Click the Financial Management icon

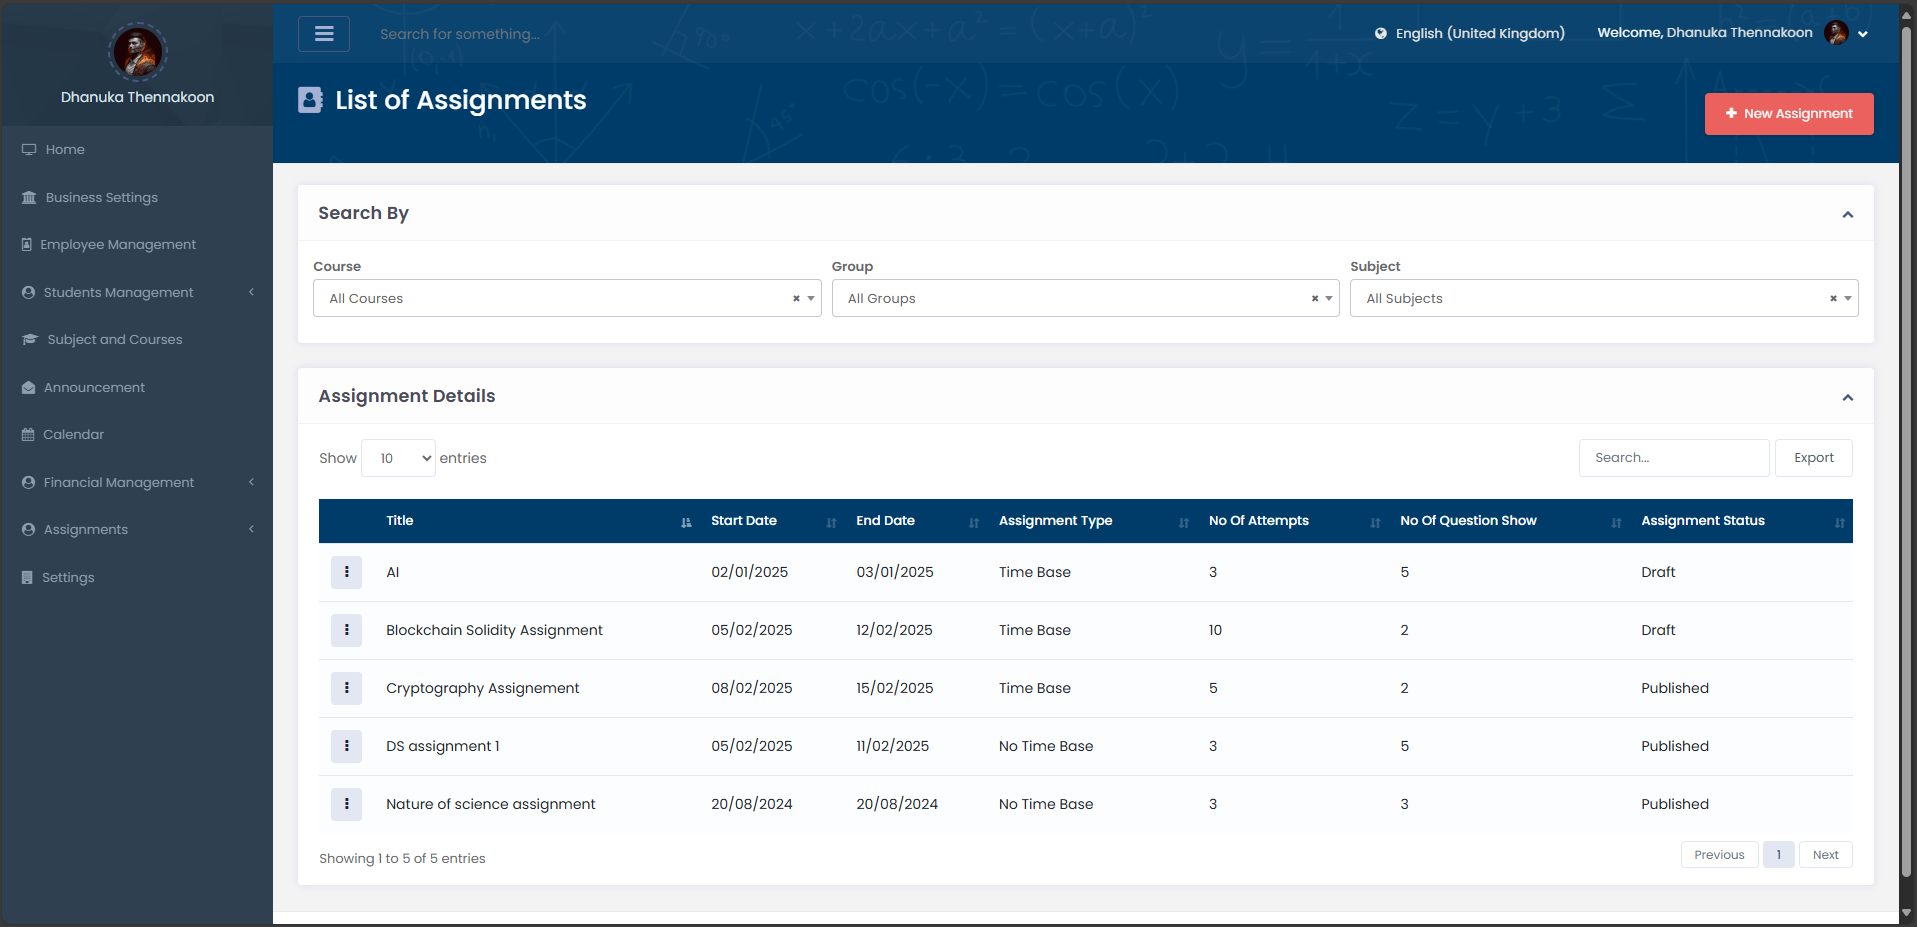click(28, 483)
